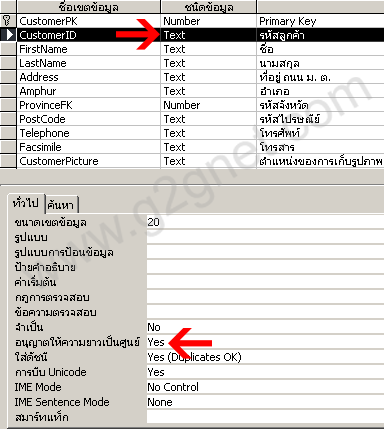Click description cell นามสกุล for LastName
Screen dimensions: 384x429
click(x=321, y=63)
